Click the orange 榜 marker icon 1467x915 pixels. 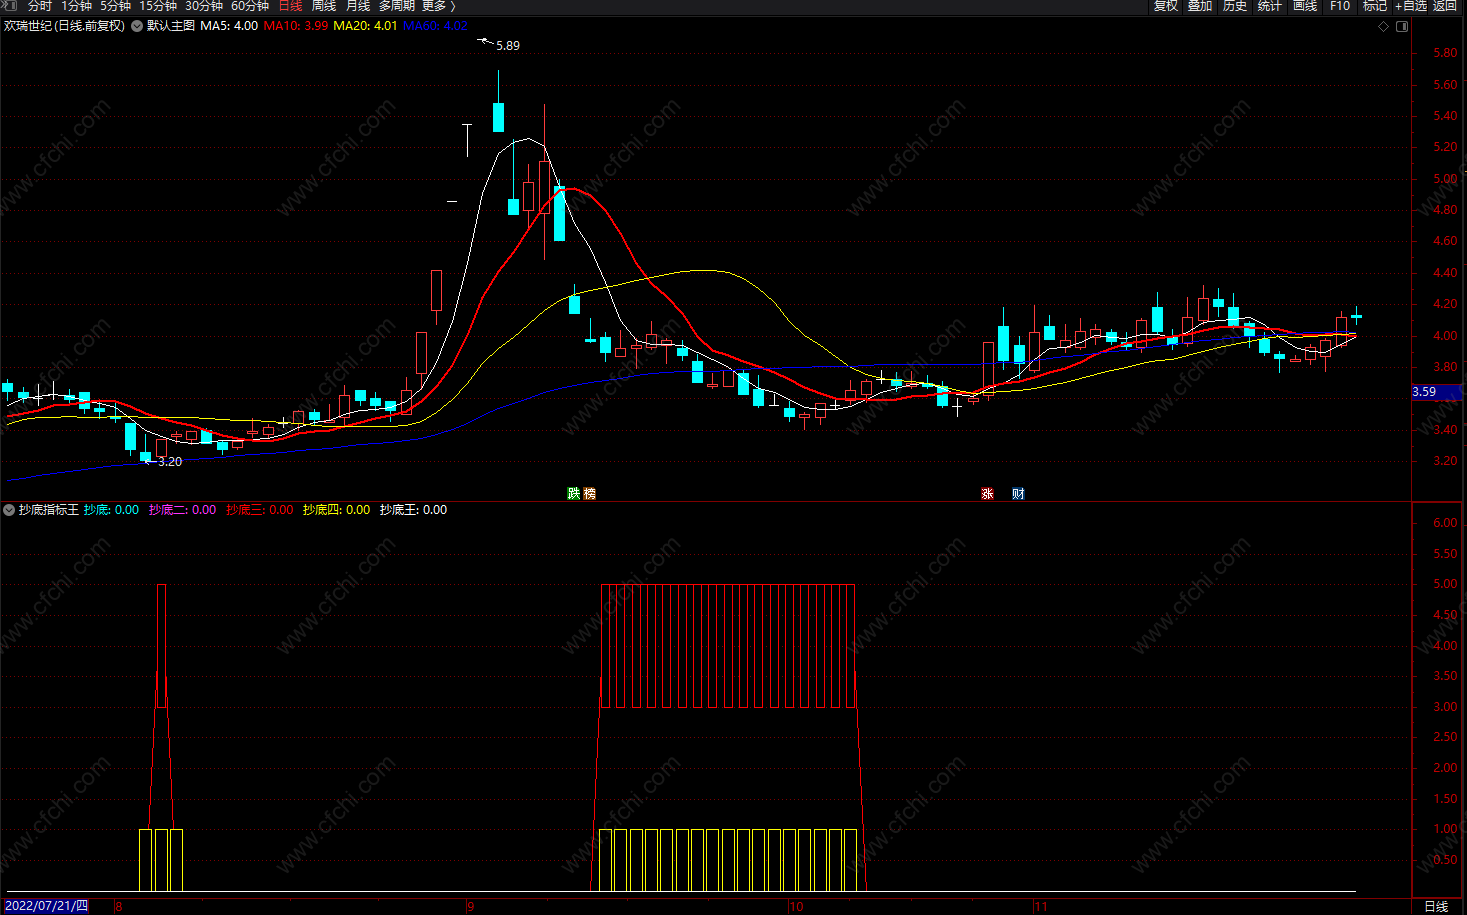coord(589,494)
